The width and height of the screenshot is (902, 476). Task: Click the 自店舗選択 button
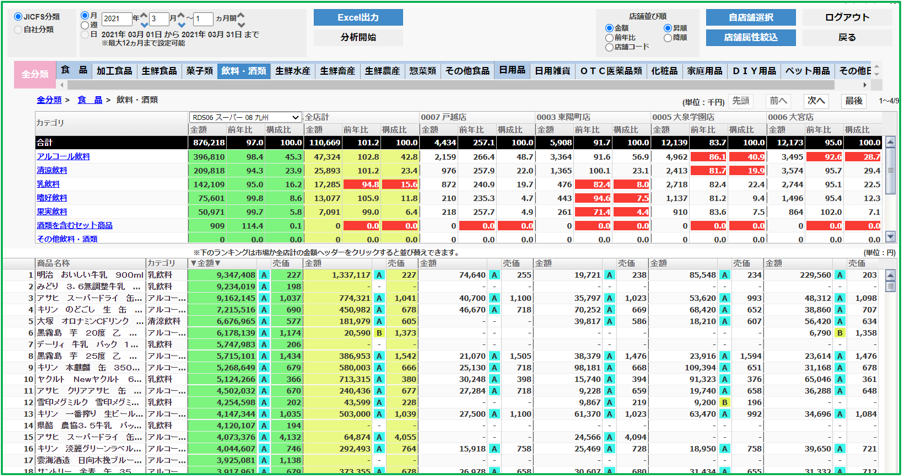751,17
